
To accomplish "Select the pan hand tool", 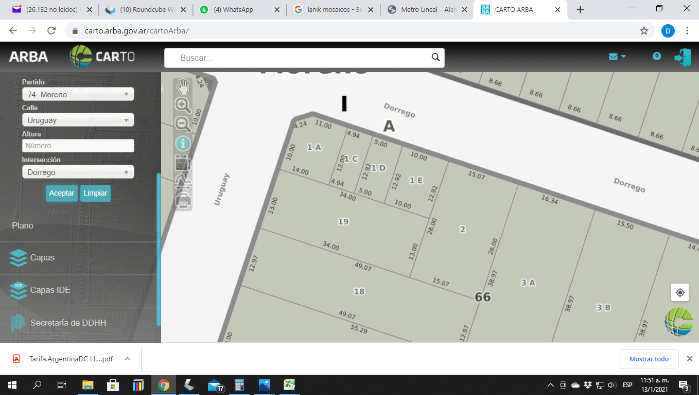I will 183,86.
